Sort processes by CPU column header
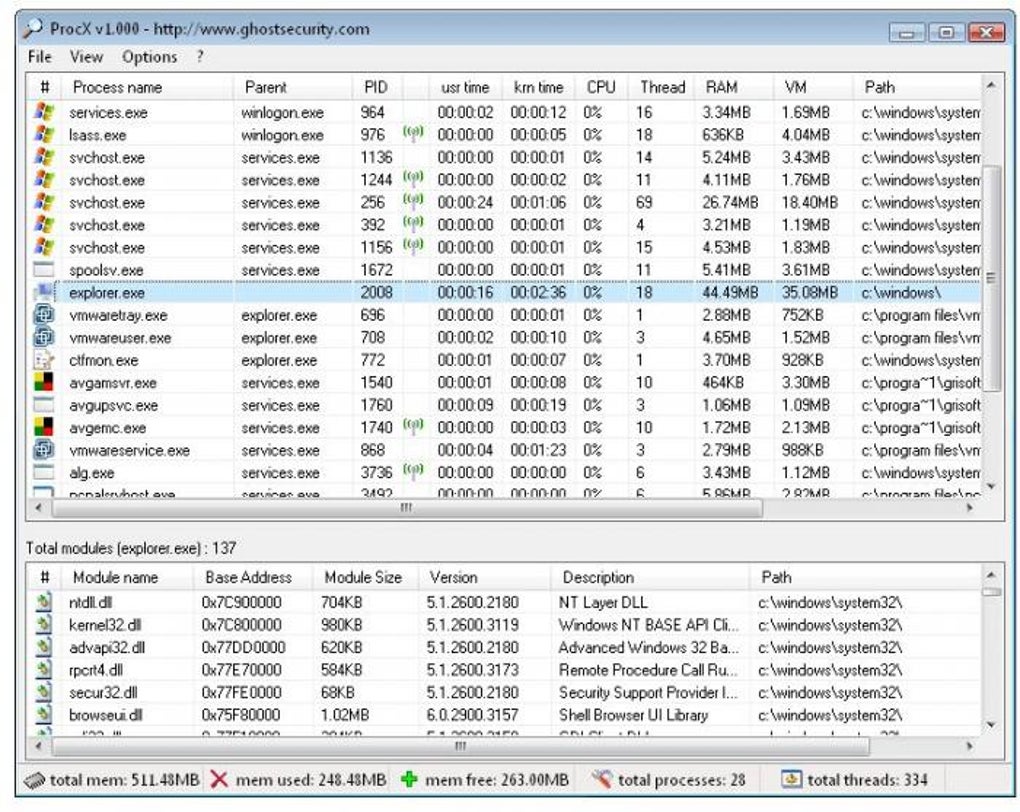This screenshot has width=1020, height=812. (x=602, y=87)
